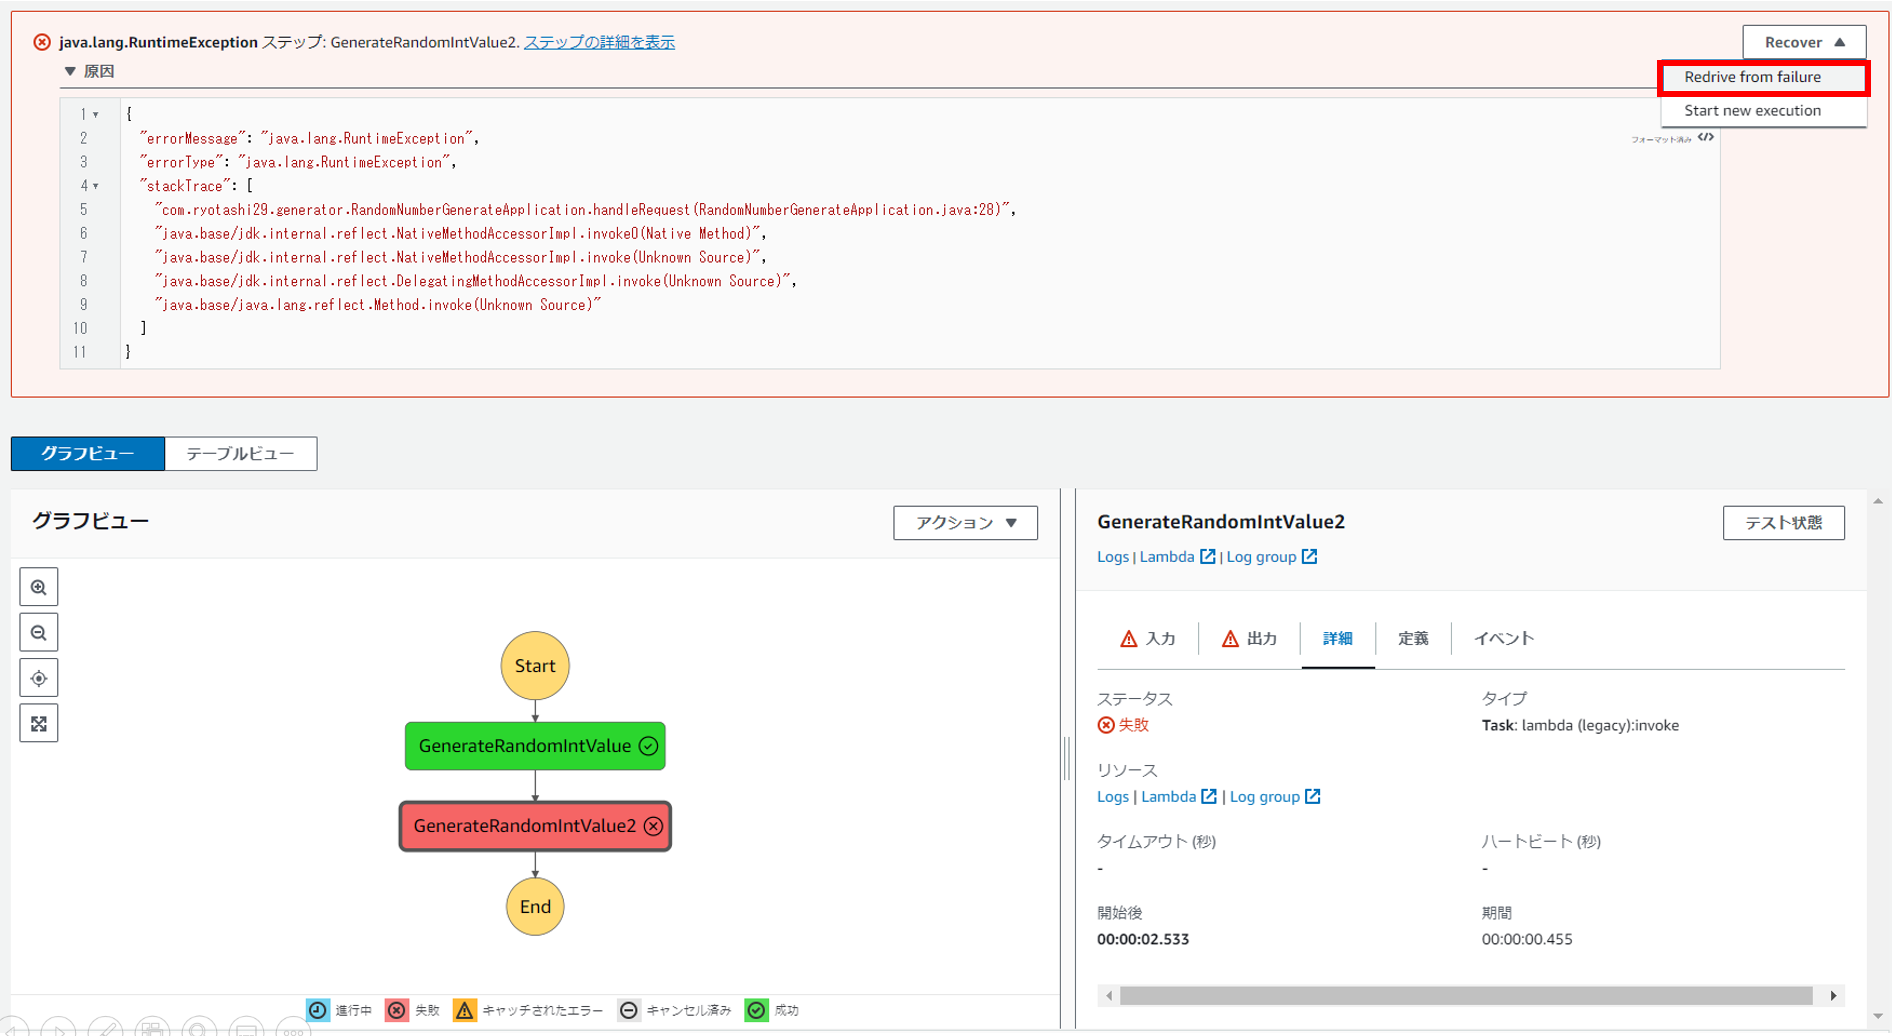The width and height of the screenshot is (1892, 1036).
Task: Collapse the stackTrace array fold arrow
Action: click(x=96, y=186)
